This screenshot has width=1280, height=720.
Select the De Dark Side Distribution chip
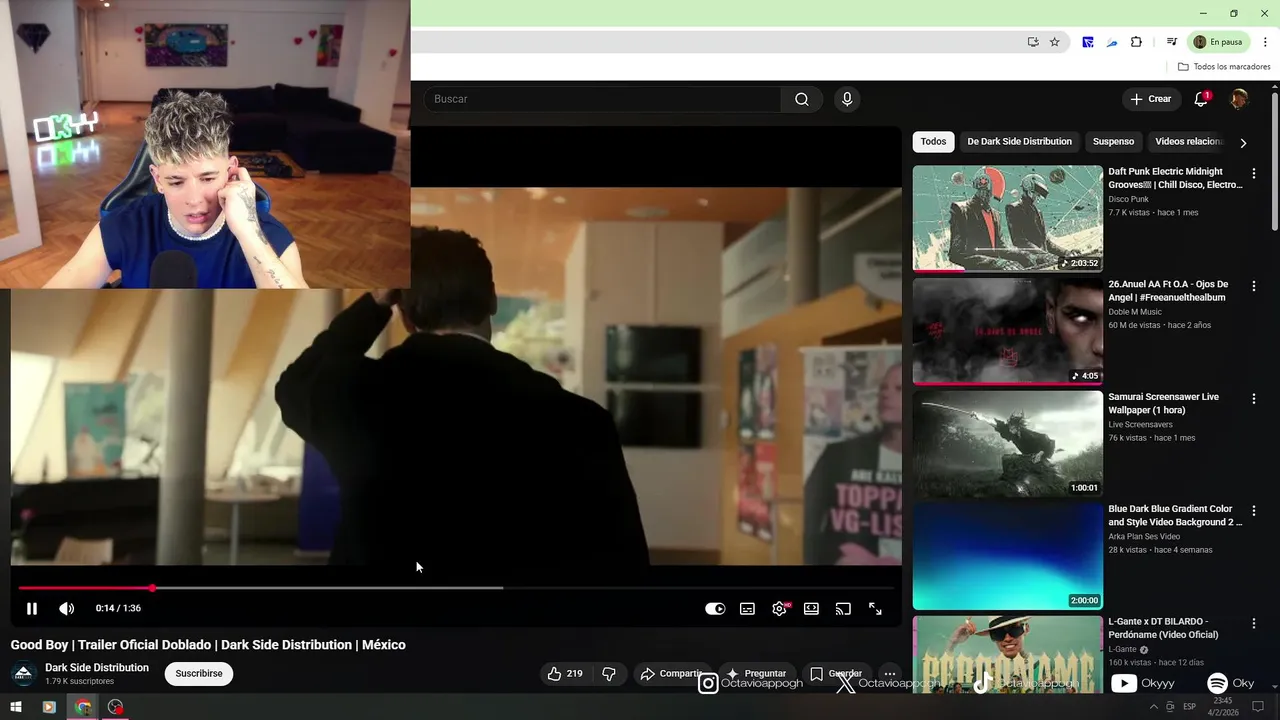coord(1019,142)
